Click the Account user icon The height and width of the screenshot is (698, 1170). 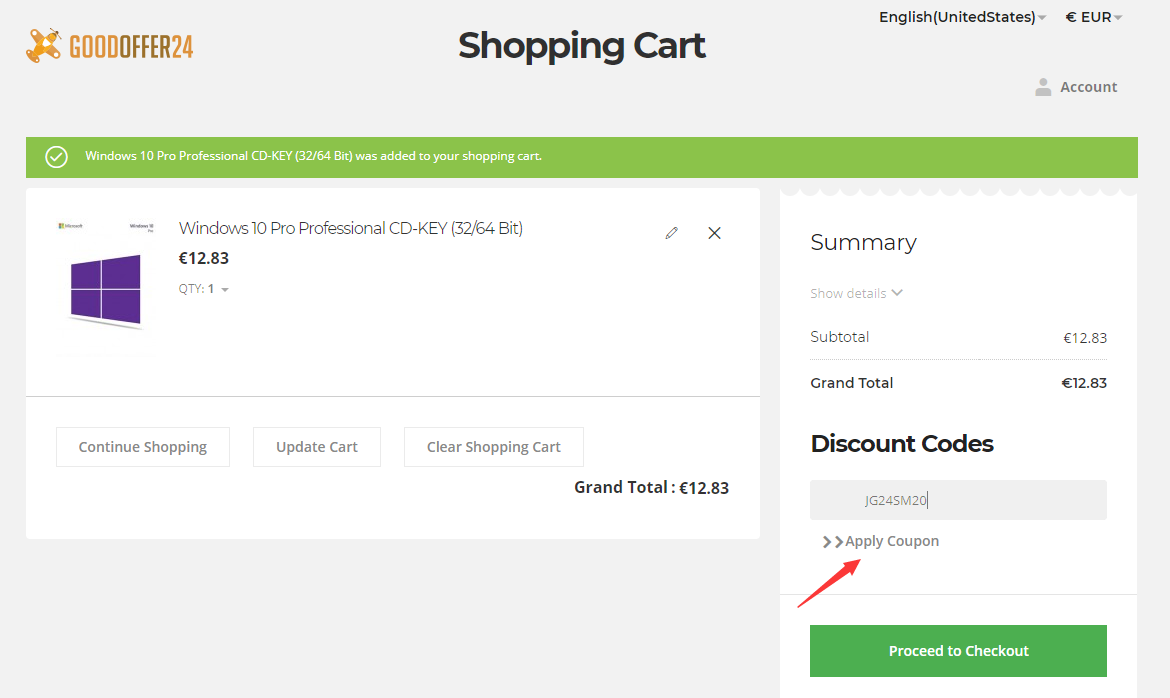tap(1043, 87)
